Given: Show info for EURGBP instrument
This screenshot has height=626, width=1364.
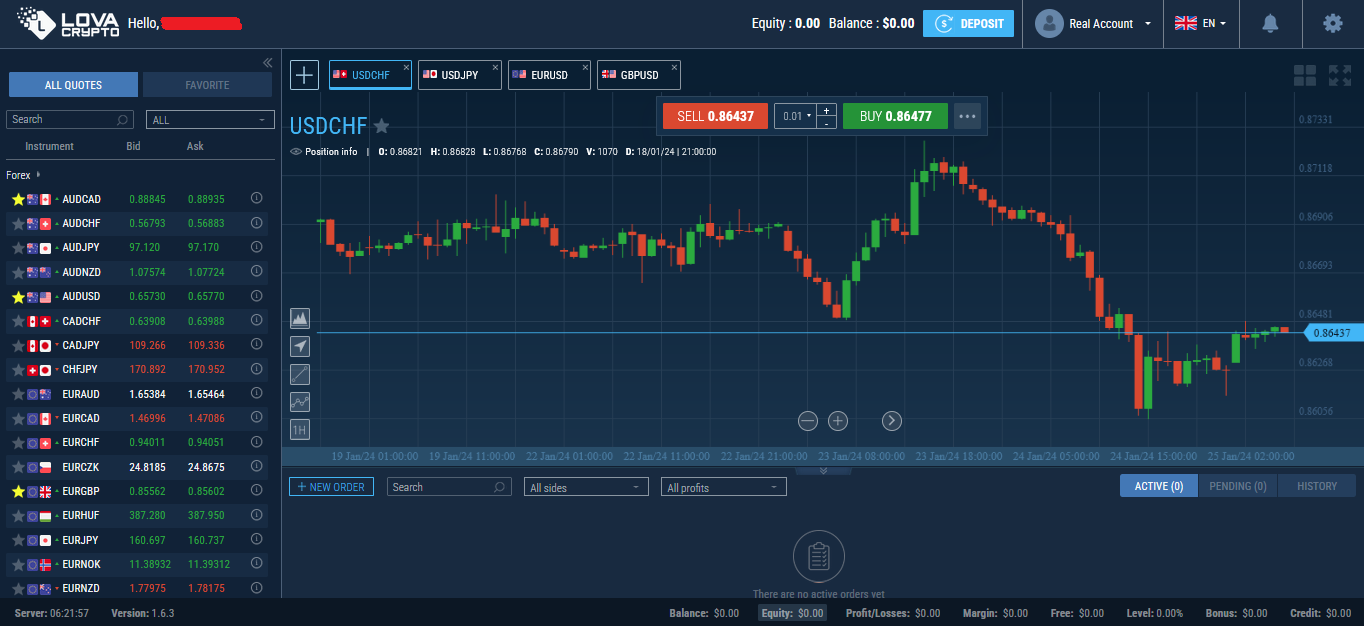Looking at the screenshot, I should coord(256,491).
